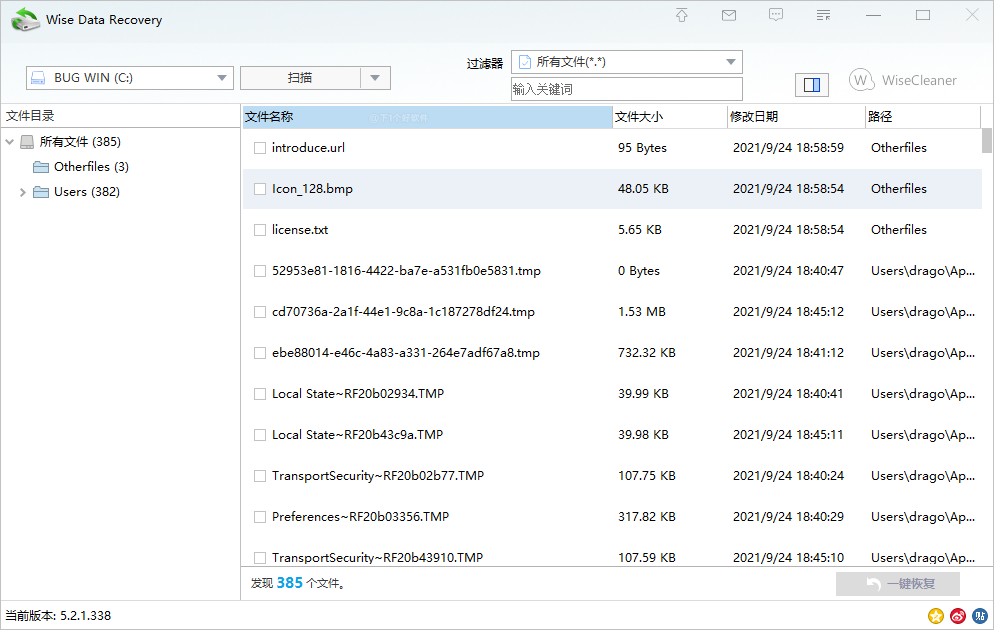This screenshot has height=630, width=994.
Task: Open the yellow favorites star icon
Action: [936, 616]
